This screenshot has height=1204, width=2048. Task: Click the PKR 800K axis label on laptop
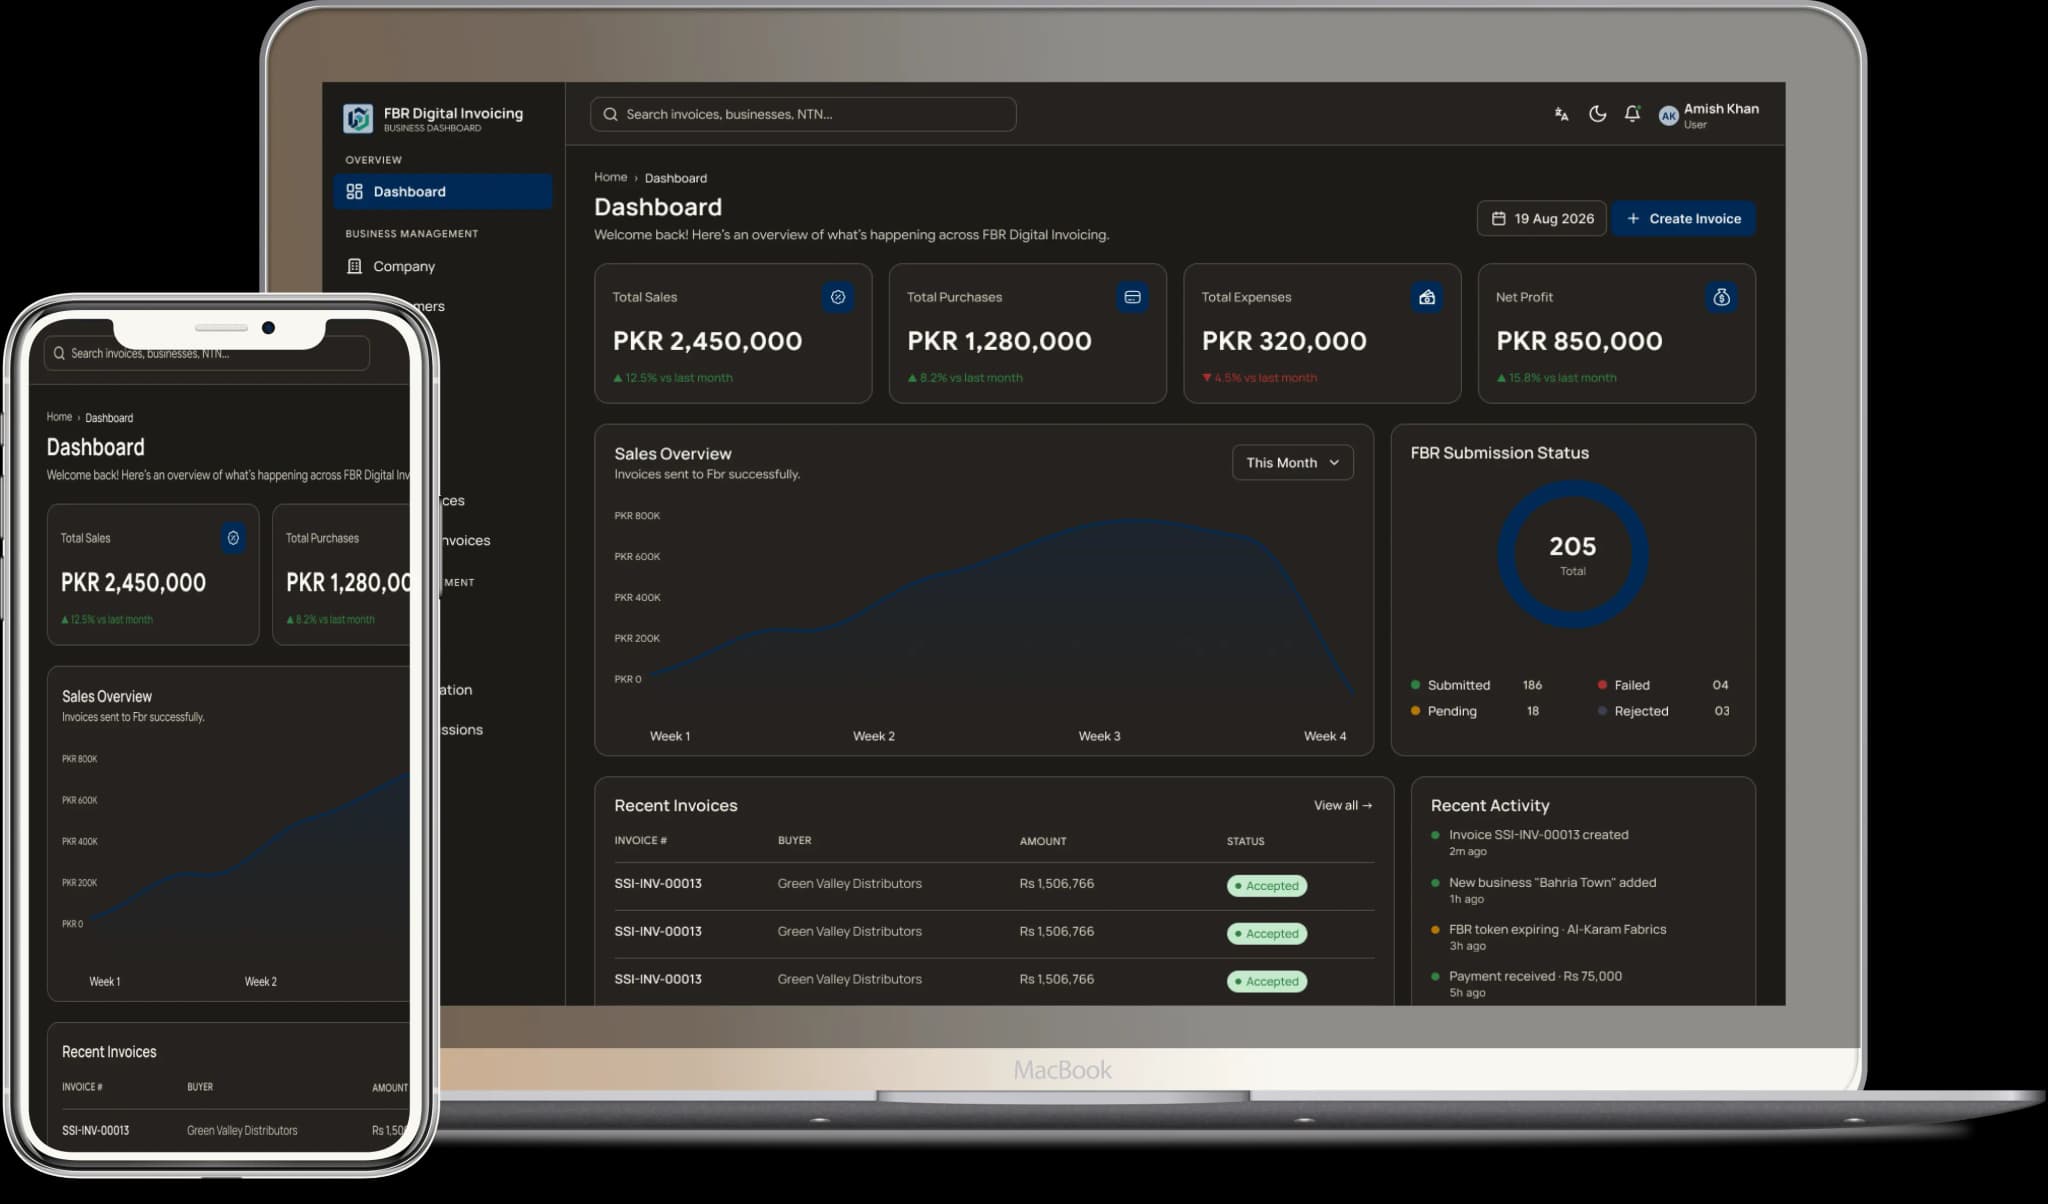click(x=637, y=516)
